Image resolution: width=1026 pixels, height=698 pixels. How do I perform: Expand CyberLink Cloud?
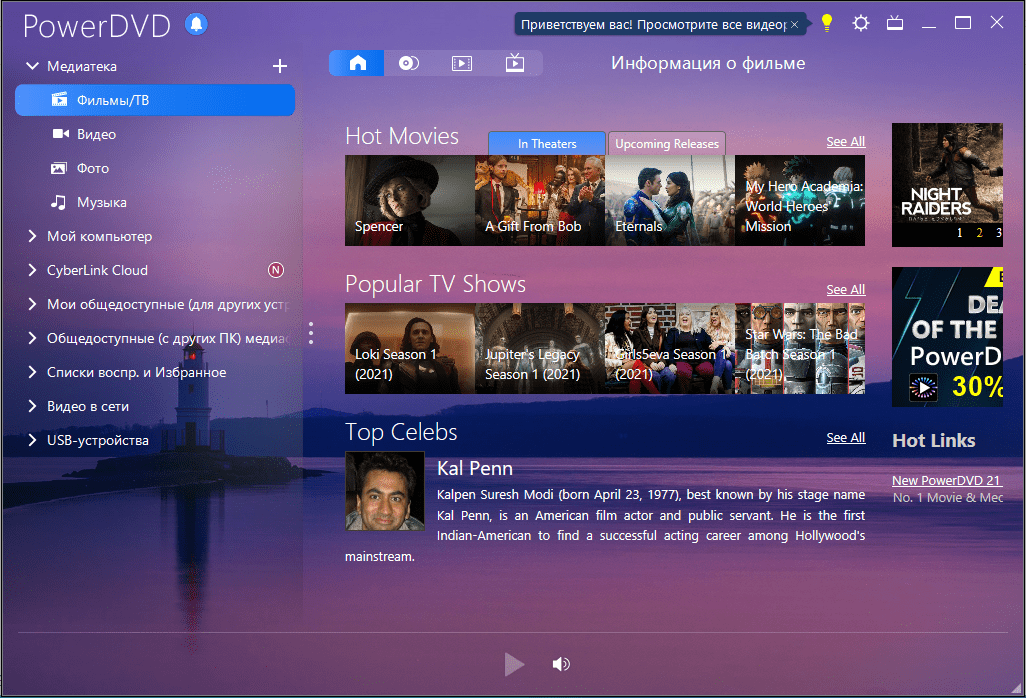(x=32, y=270)
